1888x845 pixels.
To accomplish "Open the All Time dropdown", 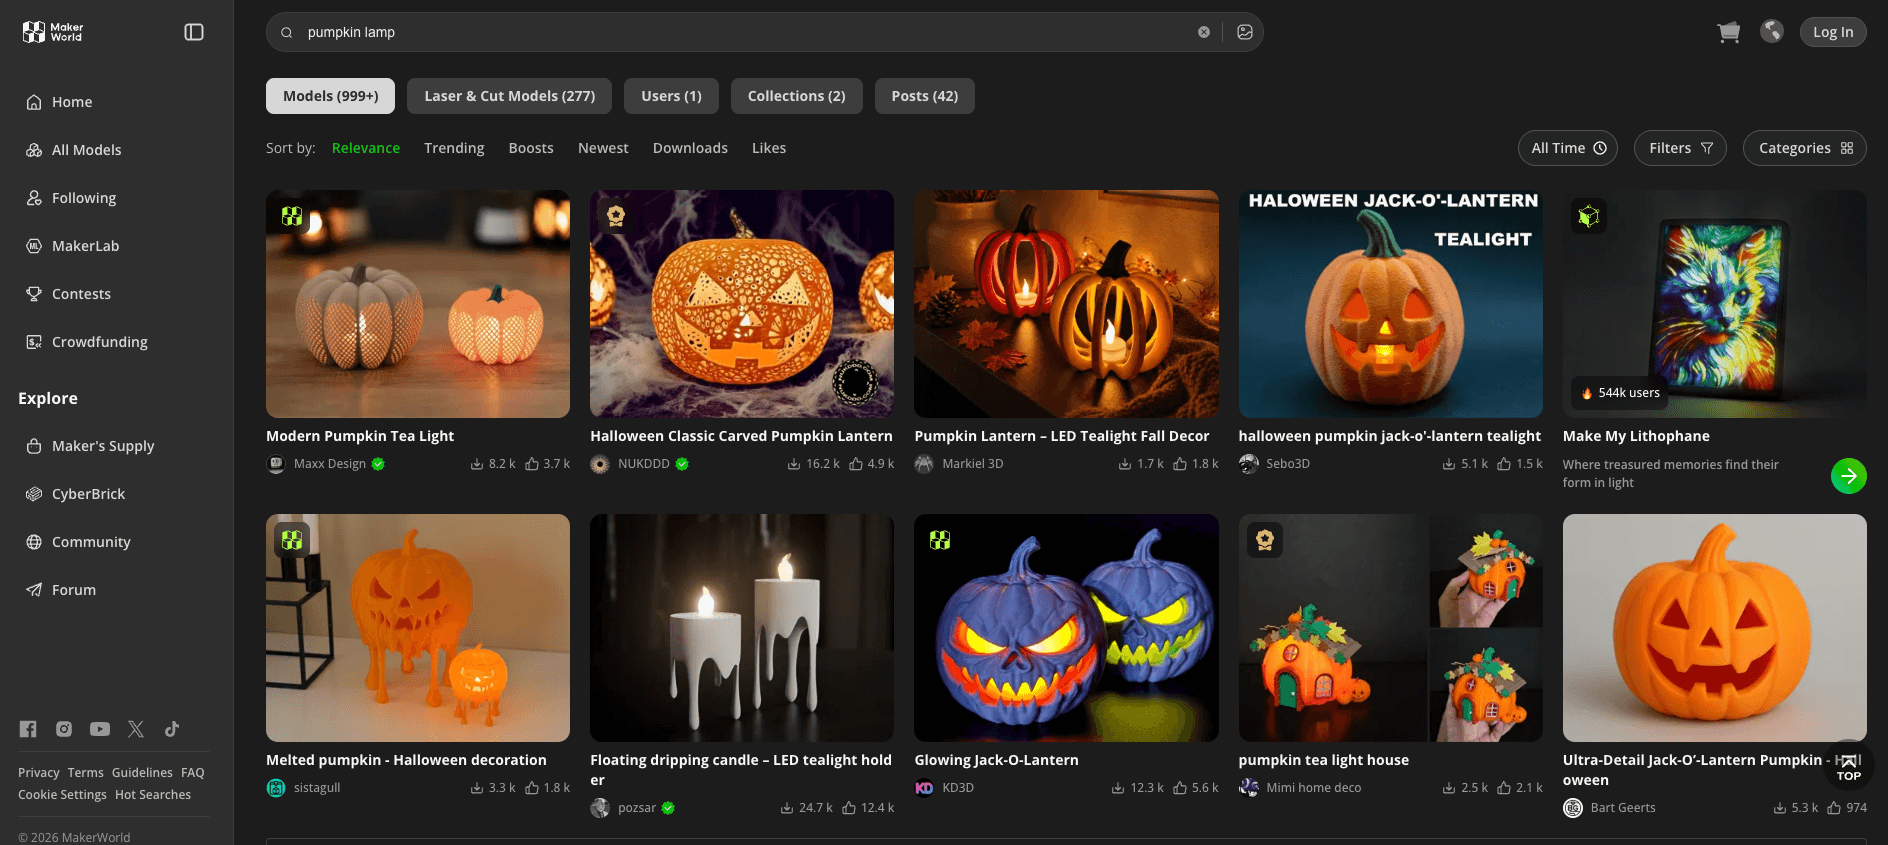I will 1568,148.
